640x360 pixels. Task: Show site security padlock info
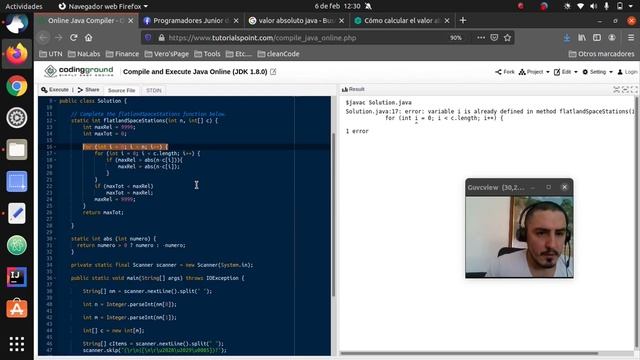162,38
